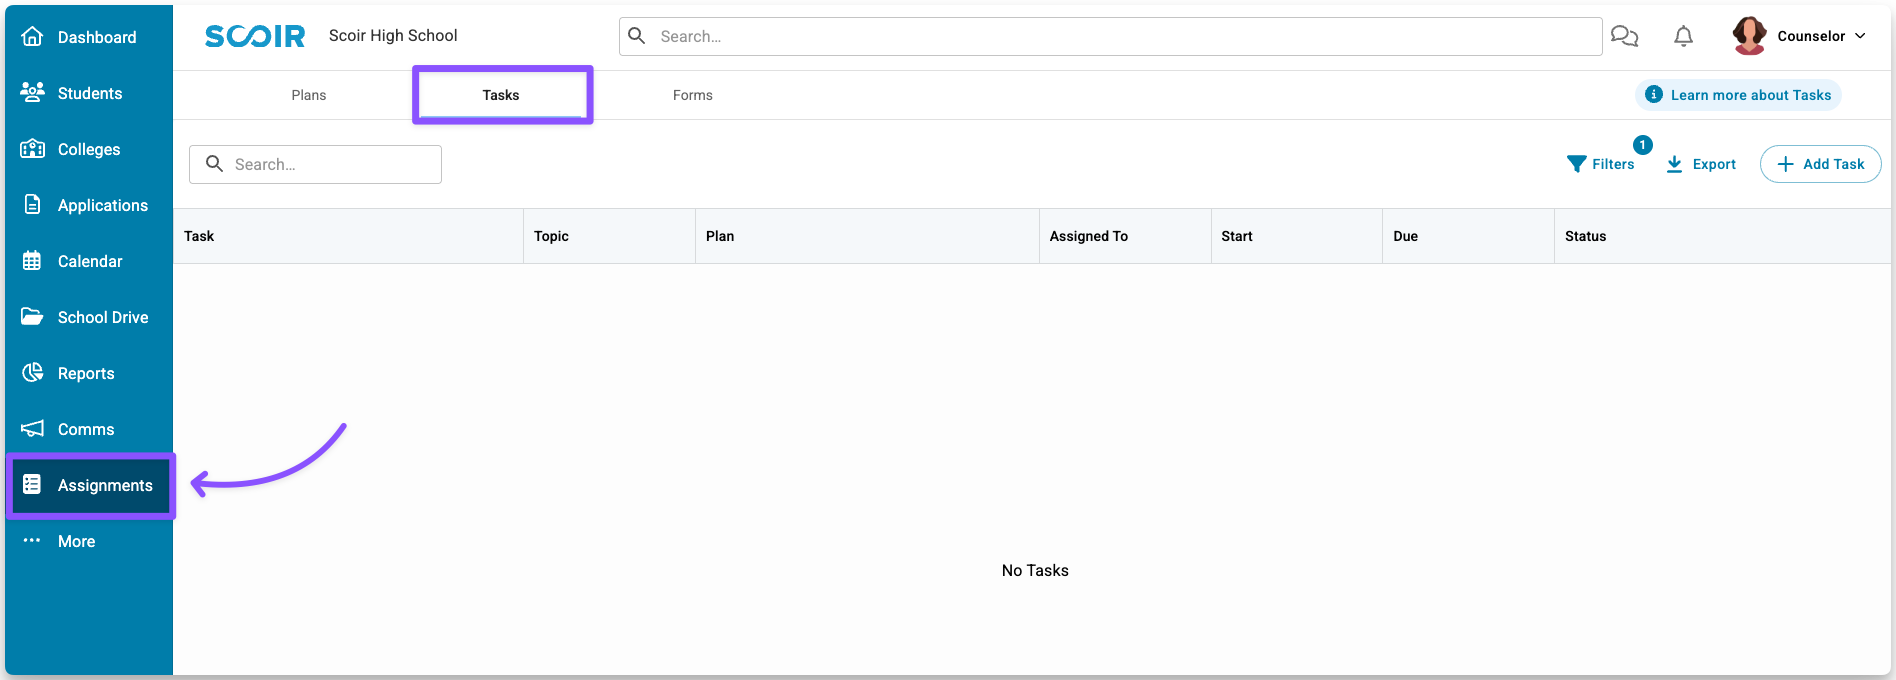
Task: Switch to the Forms tab
Action: tap(692, 95)
